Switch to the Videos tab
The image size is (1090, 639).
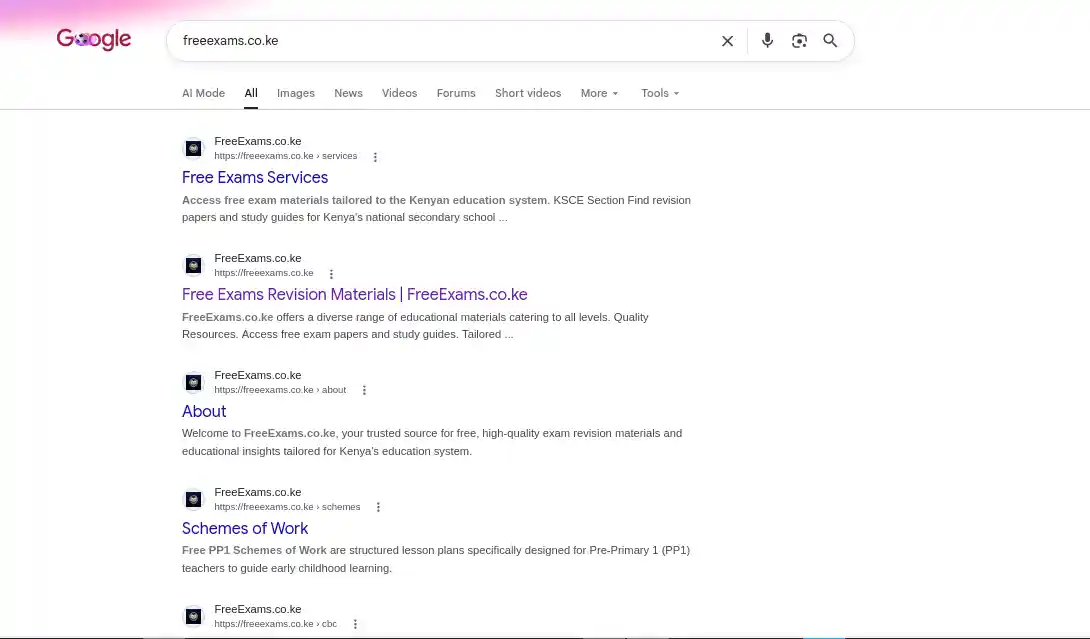click(x=399, y=93)
